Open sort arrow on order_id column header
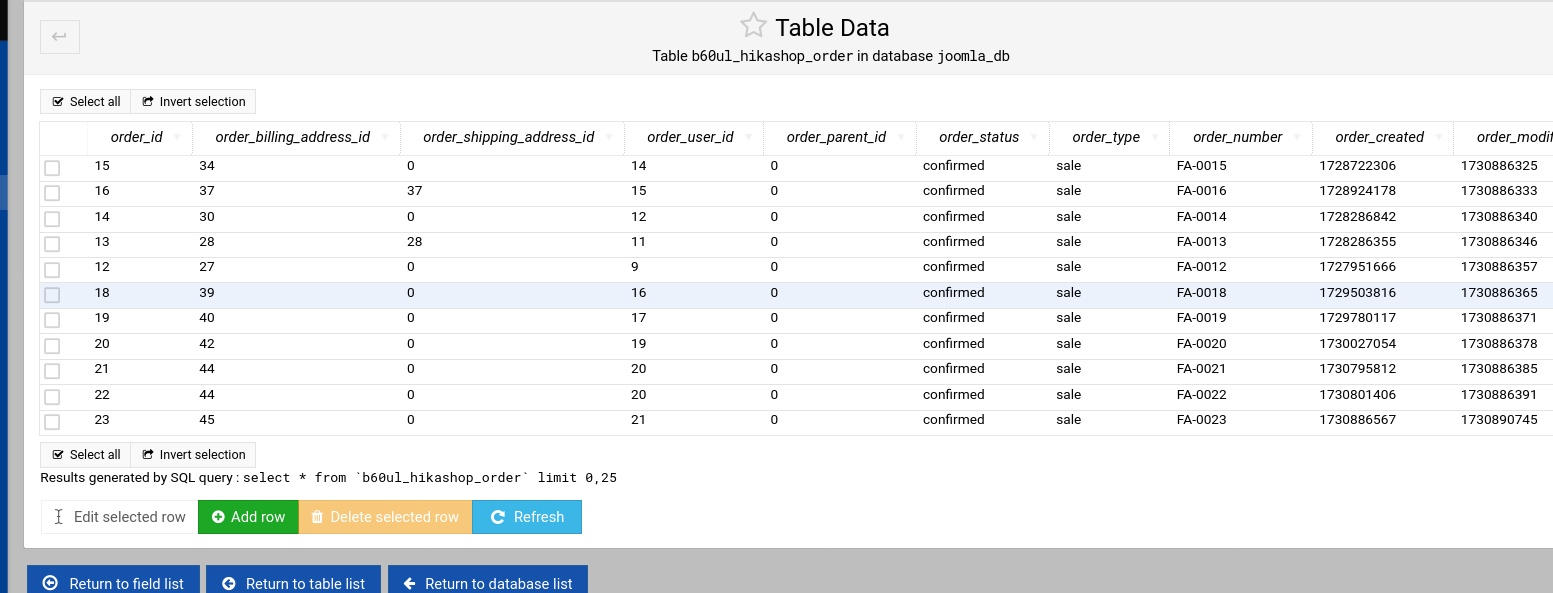Viewport: 1553px width, 593px height. point(177,138)
